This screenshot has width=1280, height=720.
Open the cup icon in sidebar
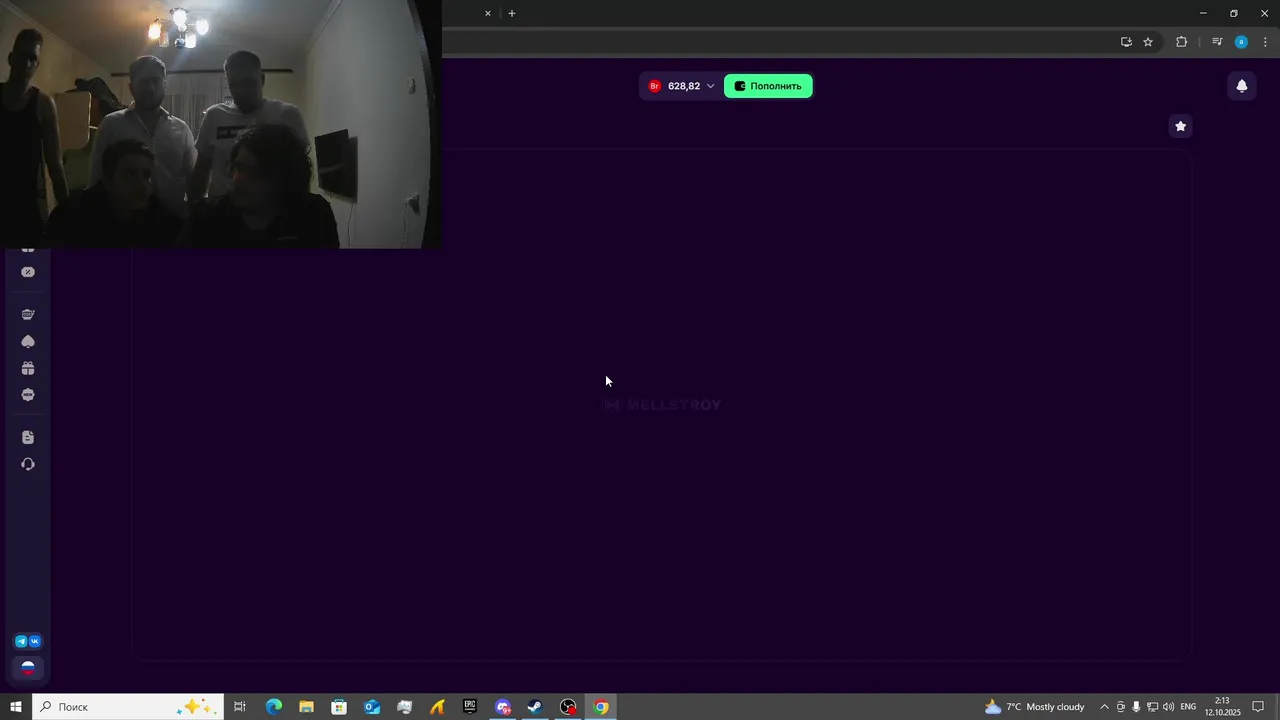click(x=28, y=314)
